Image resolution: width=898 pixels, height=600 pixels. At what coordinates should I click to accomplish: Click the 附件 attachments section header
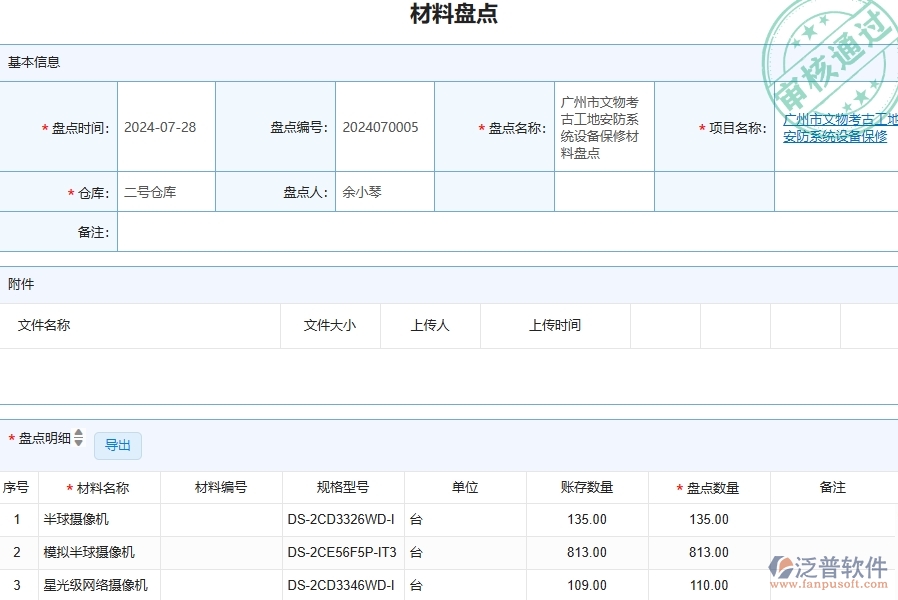(x=24, y=284)
